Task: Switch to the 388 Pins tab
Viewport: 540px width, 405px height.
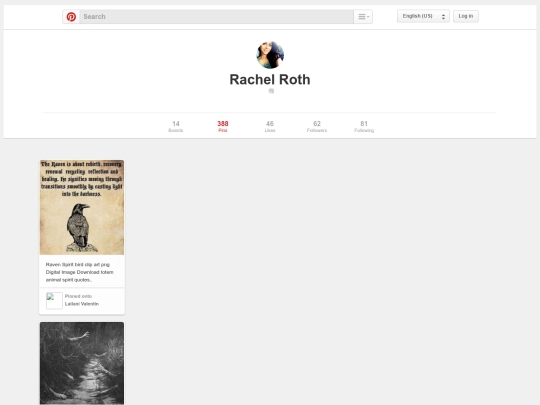Action: coord(223,126)
